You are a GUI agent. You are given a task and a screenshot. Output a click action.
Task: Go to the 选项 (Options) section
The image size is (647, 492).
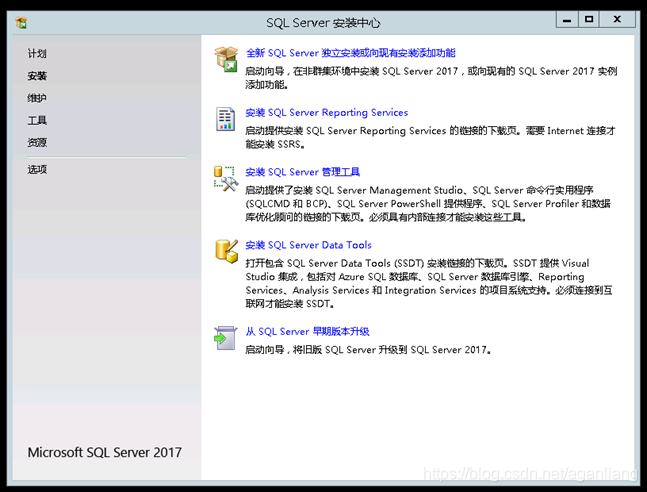(37, 169)
